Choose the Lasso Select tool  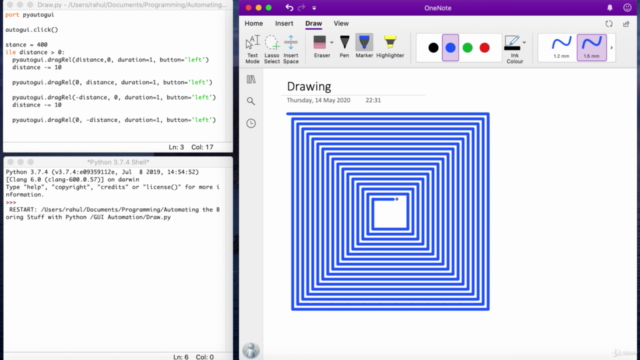point(271,49)
